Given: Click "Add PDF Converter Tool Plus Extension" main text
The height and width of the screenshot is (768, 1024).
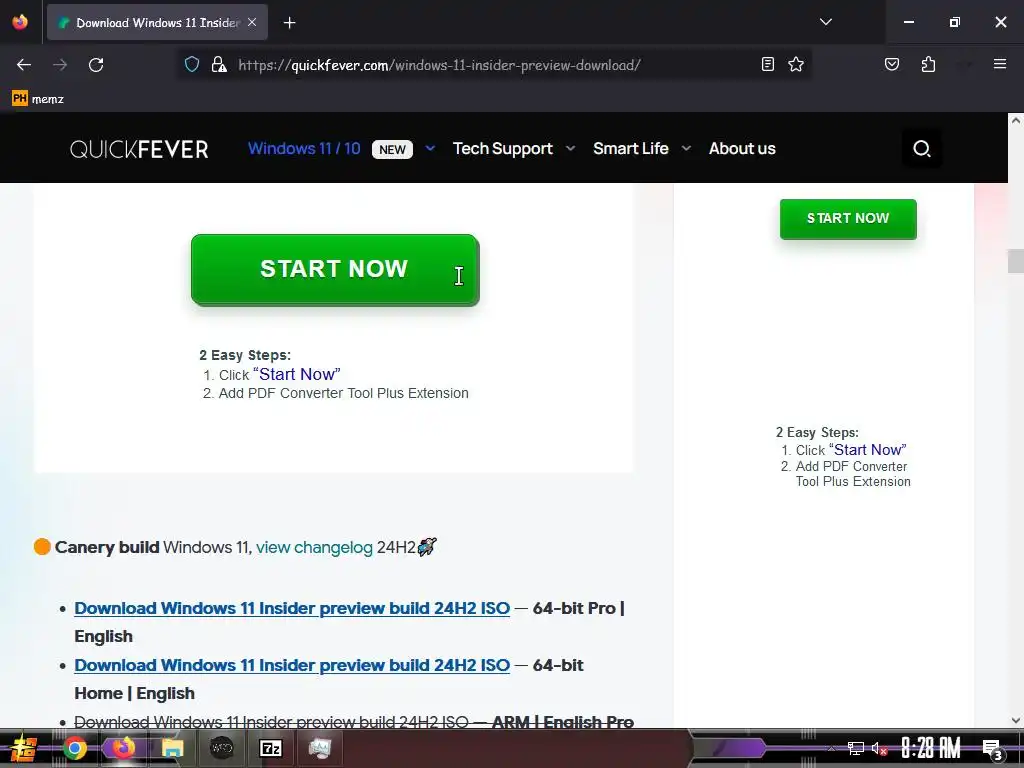Looking at the screenshot, I should (344, 393).
